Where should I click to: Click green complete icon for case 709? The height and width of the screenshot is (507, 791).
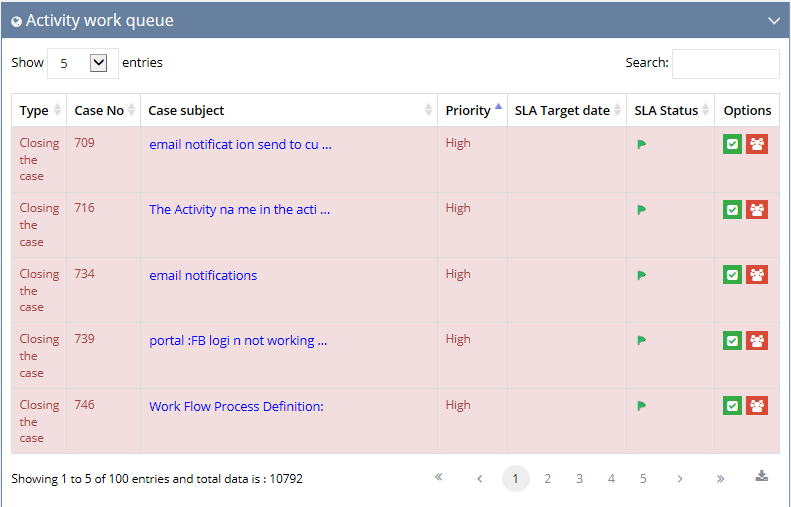pyautogui.click(x=732, y=144)
